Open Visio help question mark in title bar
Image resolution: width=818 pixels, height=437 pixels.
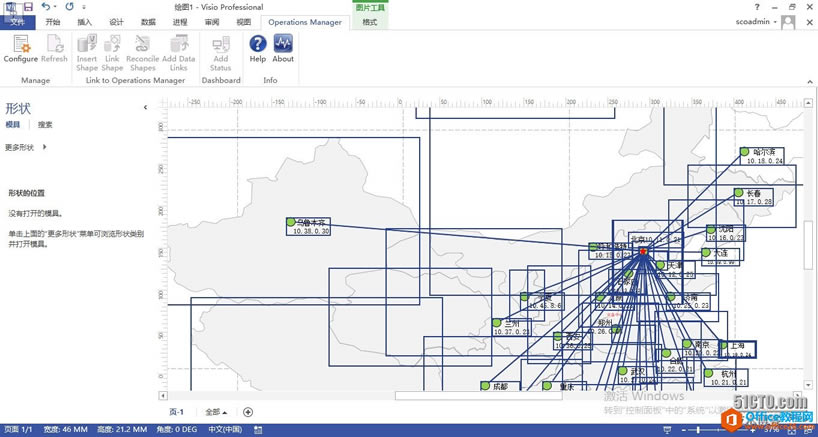coord(757,7)
